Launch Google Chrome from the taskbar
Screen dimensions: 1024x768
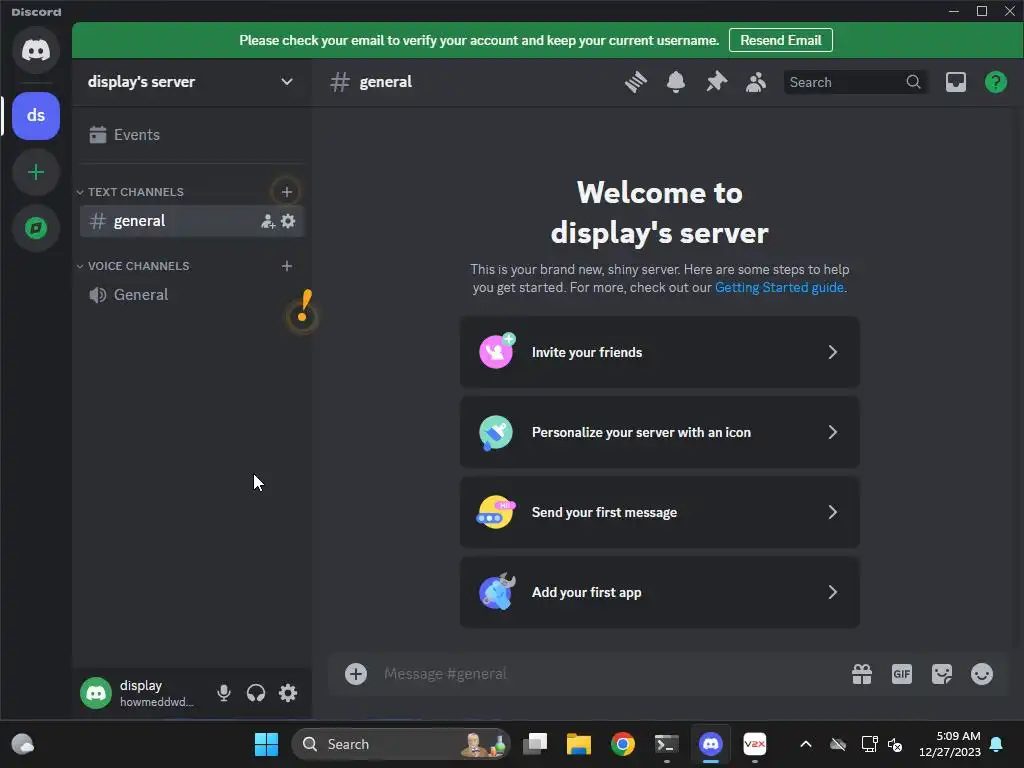pos(622,744)
